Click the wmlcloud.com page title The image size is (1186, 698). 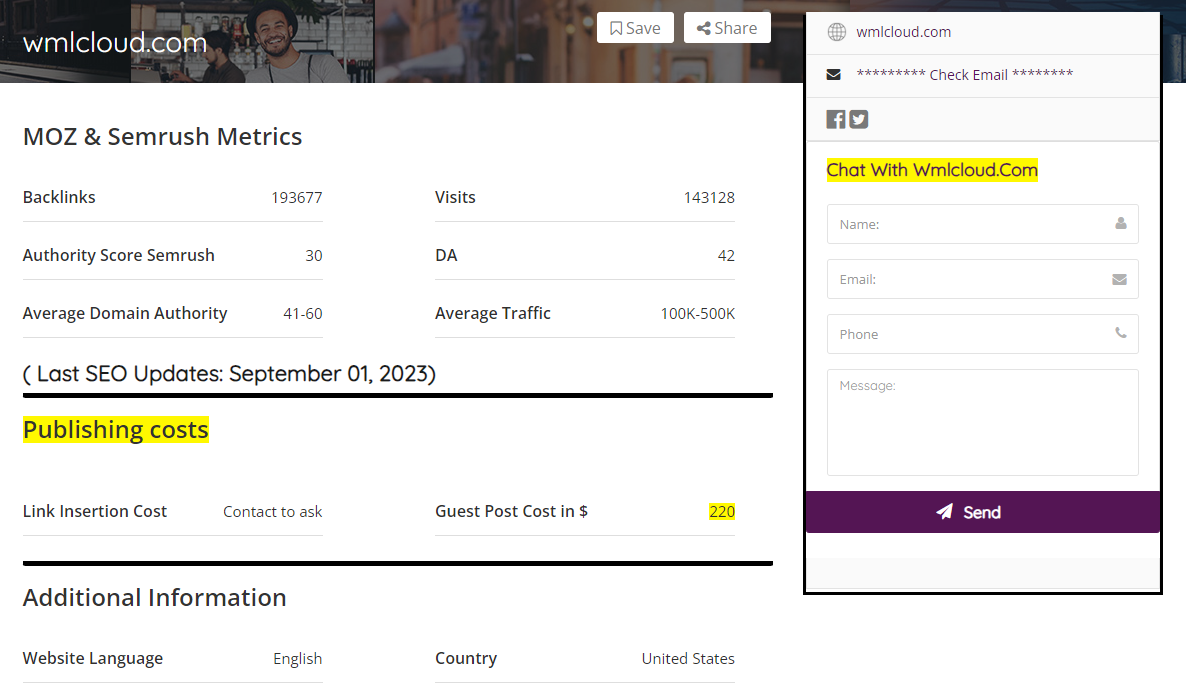115,43
